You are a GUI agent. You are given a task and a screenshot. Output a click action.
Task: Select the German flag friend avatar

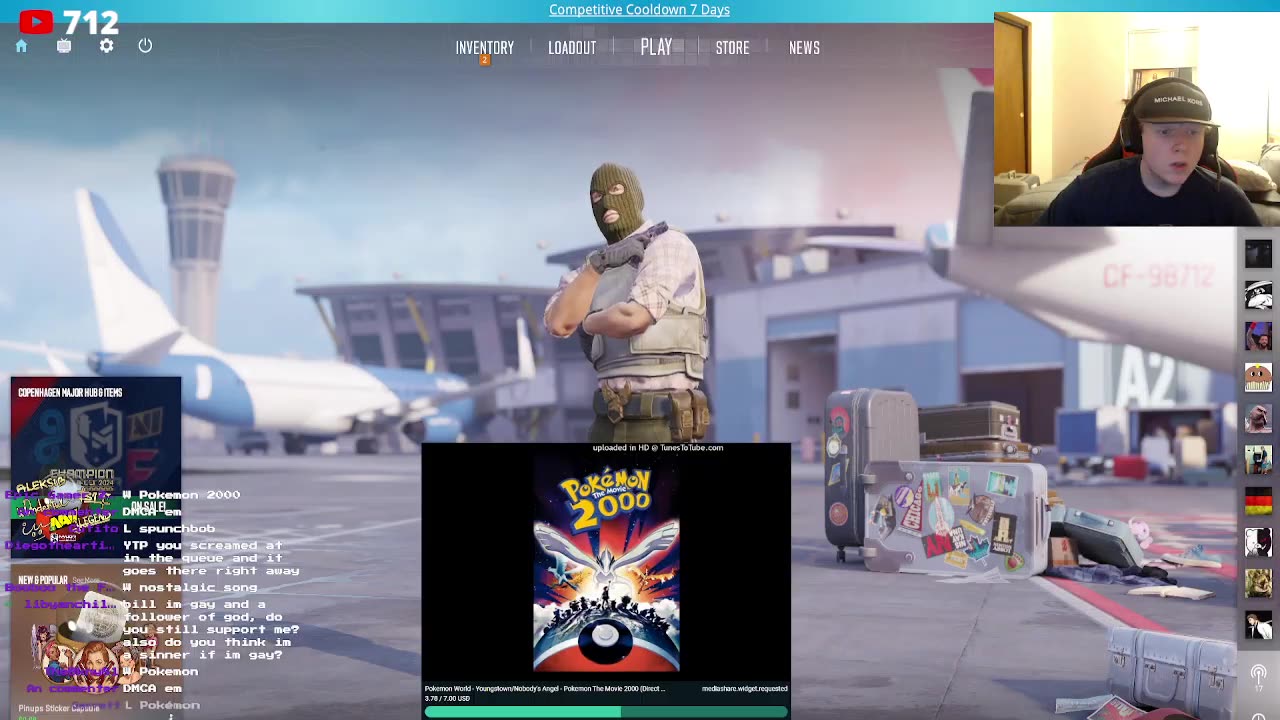point(1258,502)
